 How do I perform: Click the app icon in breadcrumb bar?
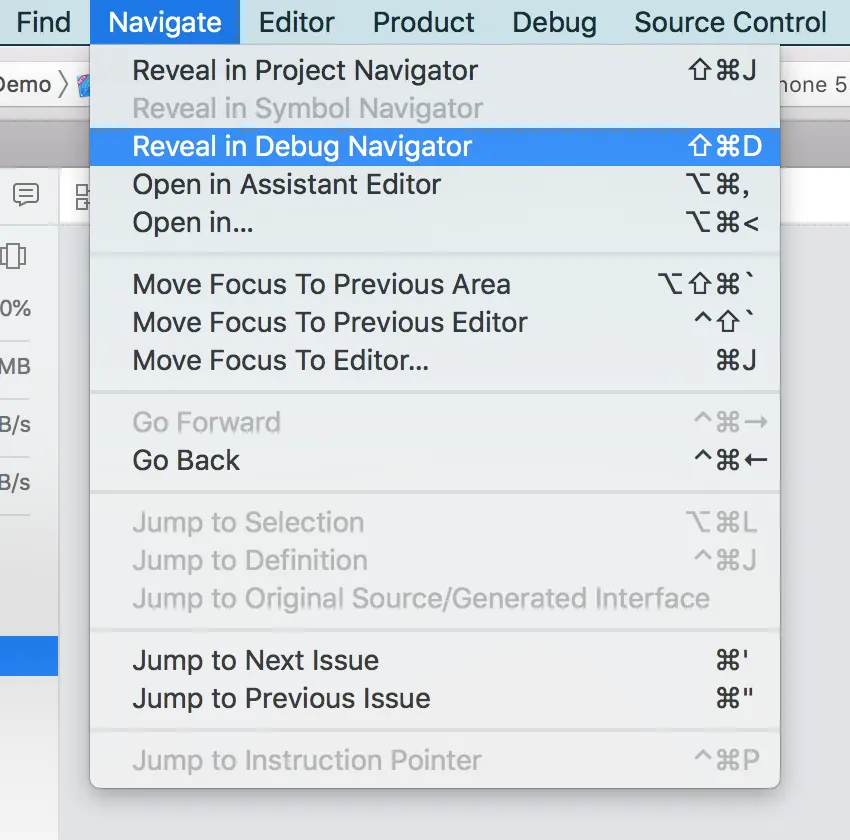click(x=83, y=86)
